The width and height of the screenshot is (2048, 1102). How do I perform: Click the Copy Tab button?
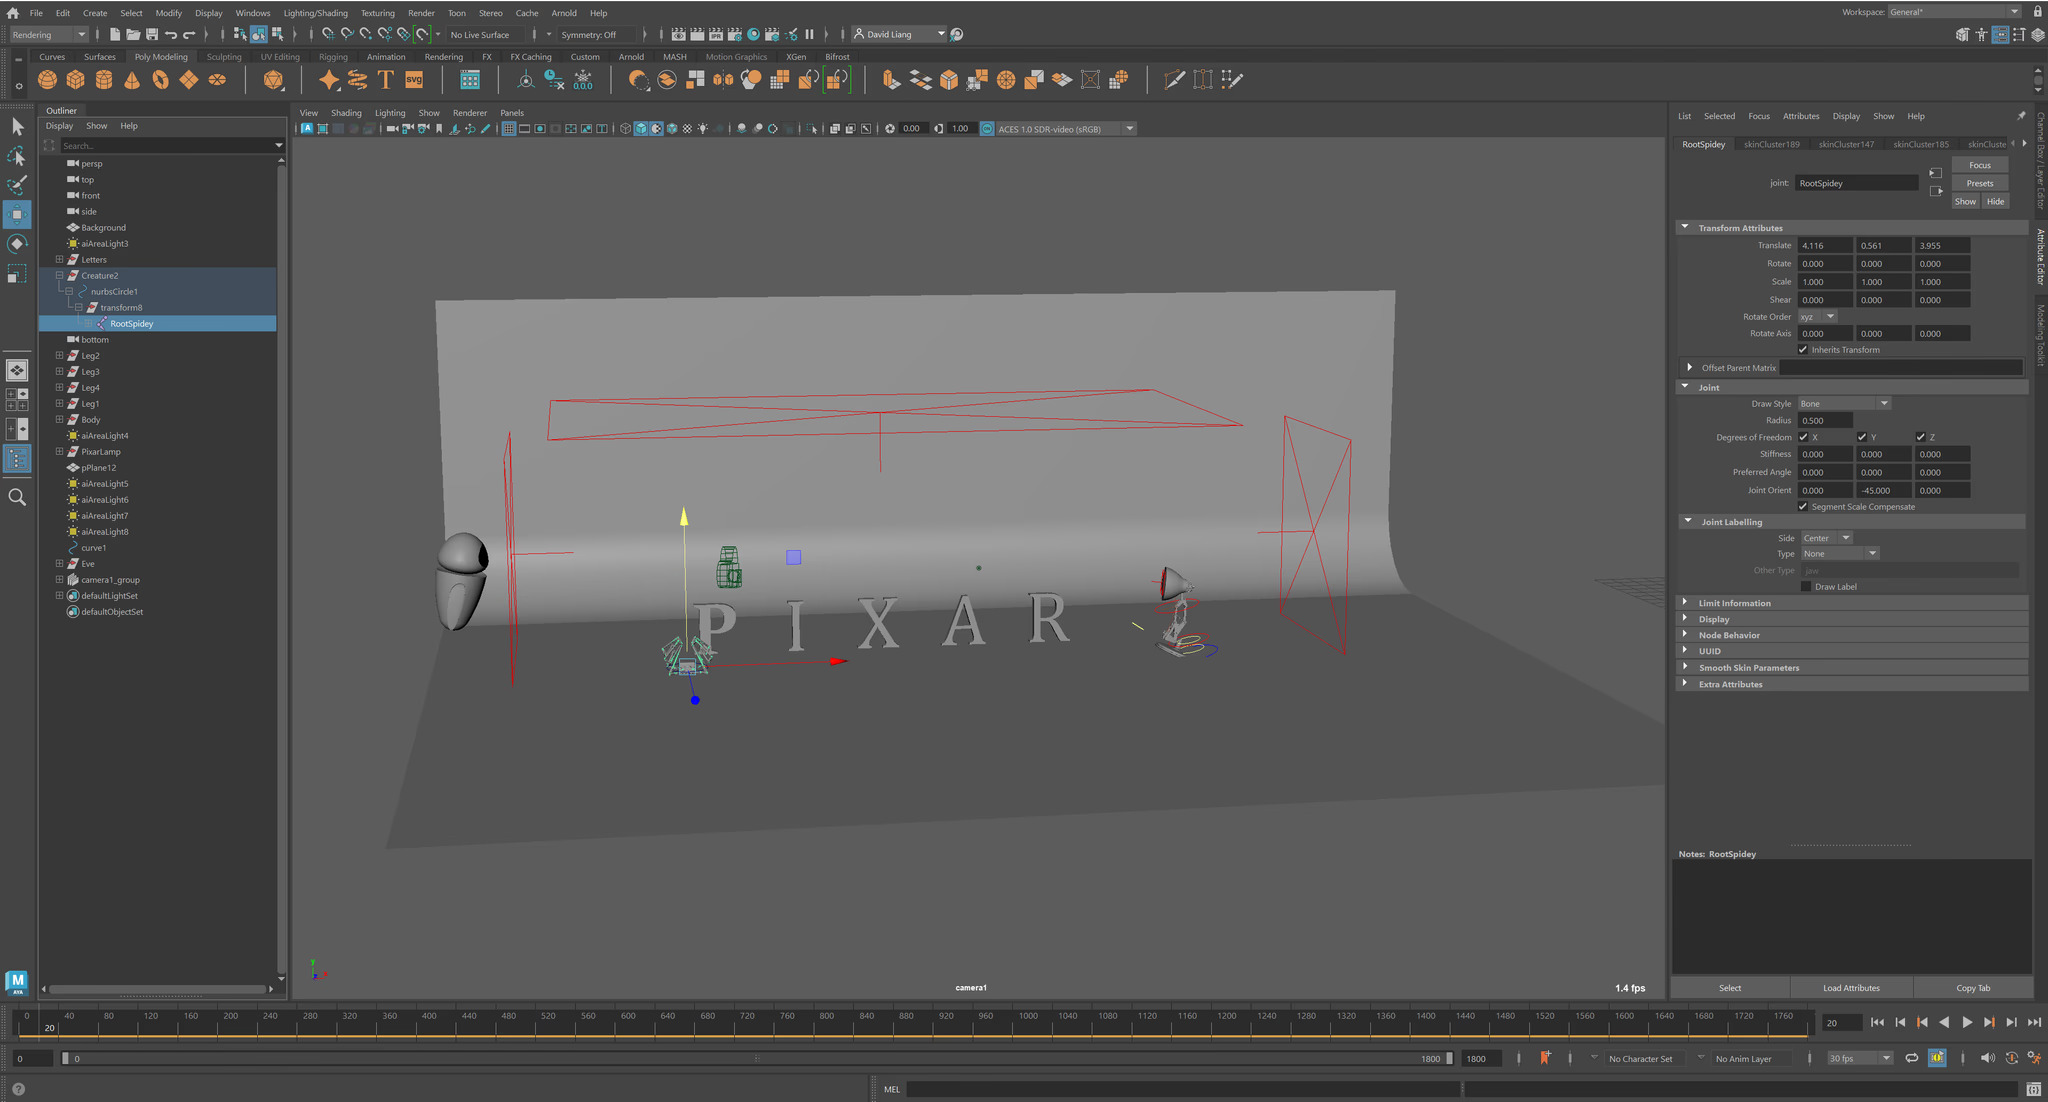click(1973, 988)
